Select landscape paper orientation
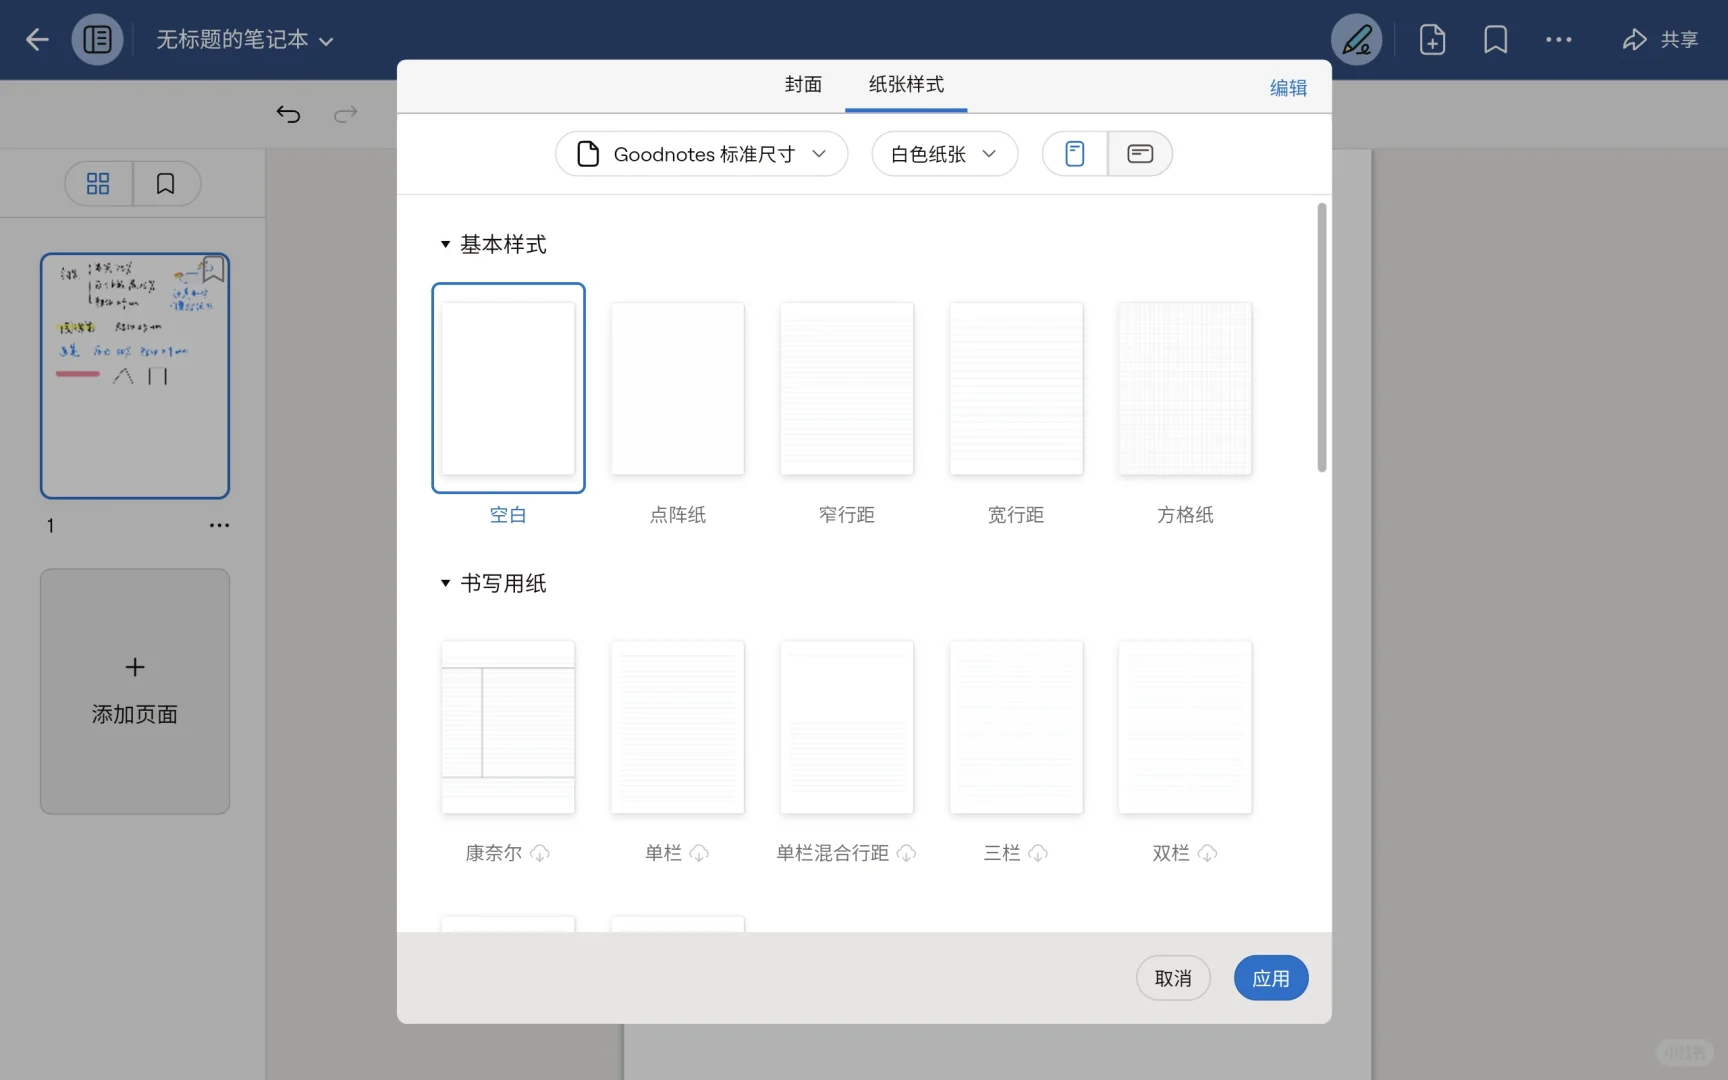This screenshot has width=1728, height=1080. click(x=1140, y=153)
